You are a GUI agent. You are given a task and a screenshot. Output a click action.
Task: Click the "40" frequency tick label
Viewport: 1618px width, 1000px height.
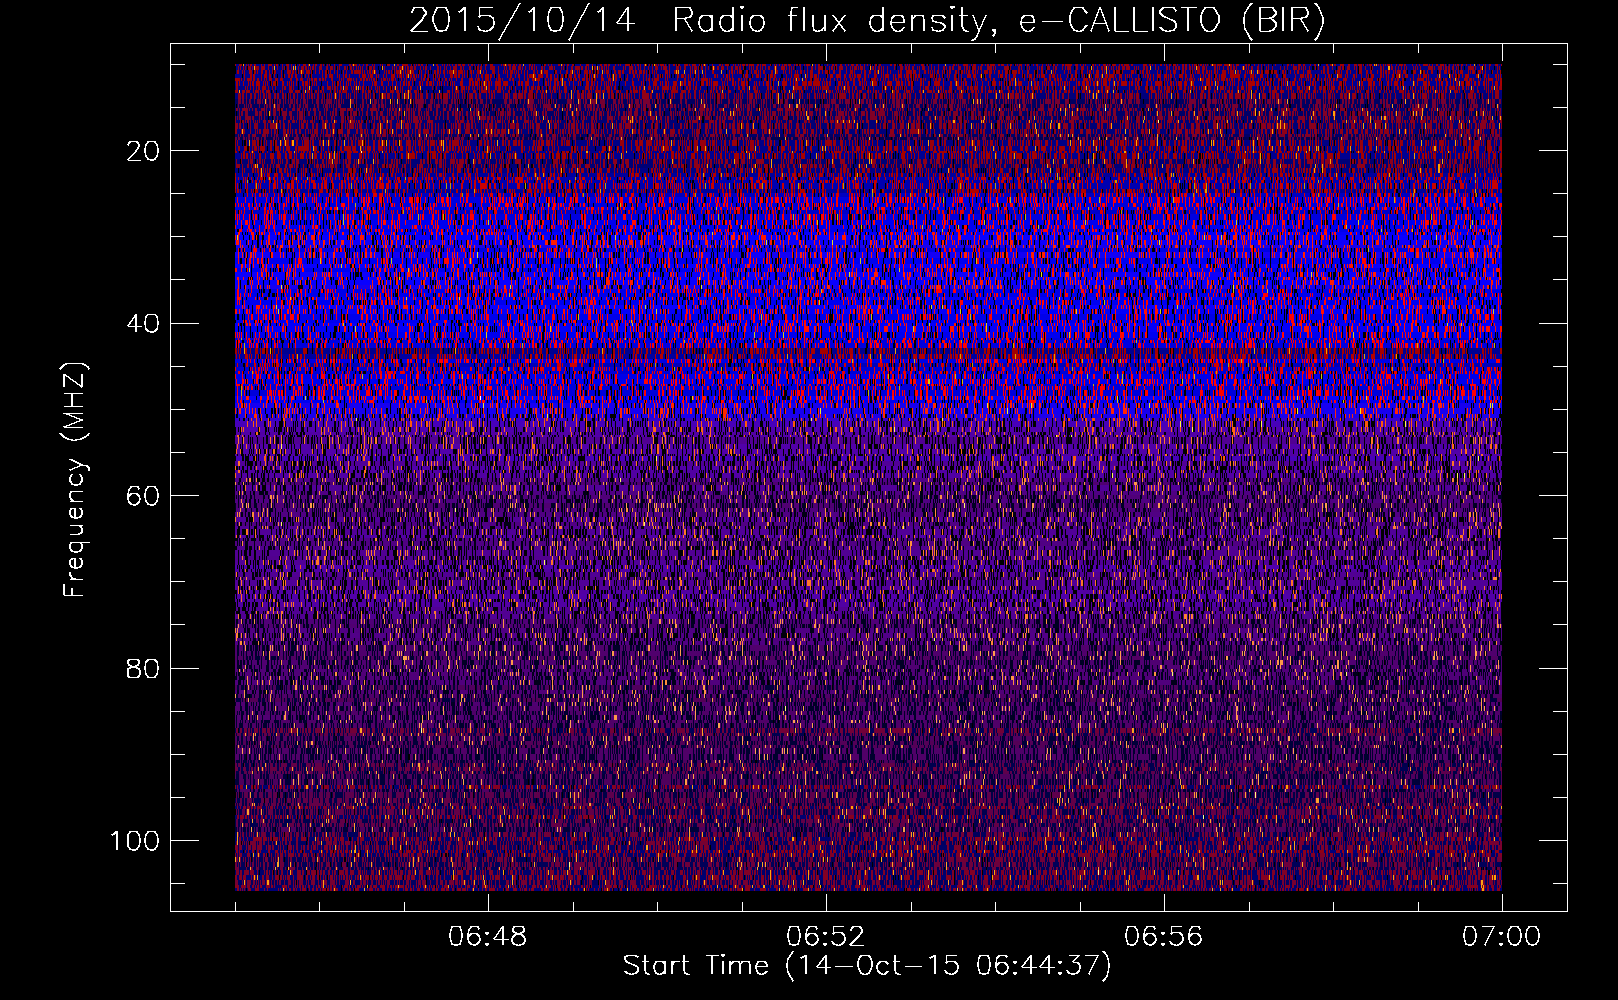[143, 323]
